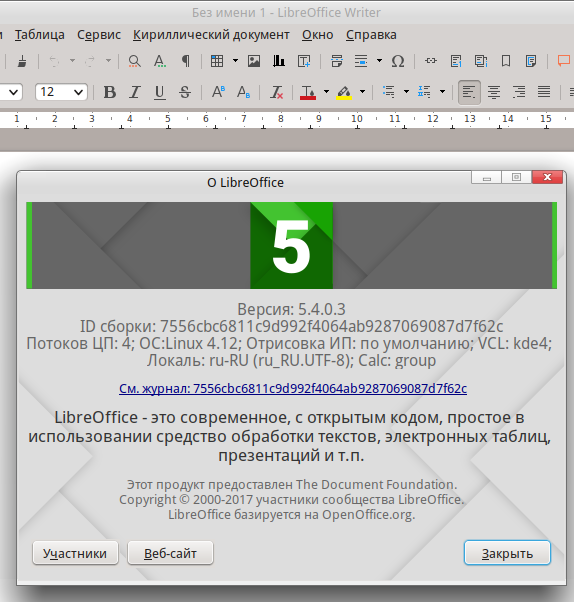Click the Clone Formatting paintbrush icon
This screenshot has width=574, height=602.
(22, 61)
